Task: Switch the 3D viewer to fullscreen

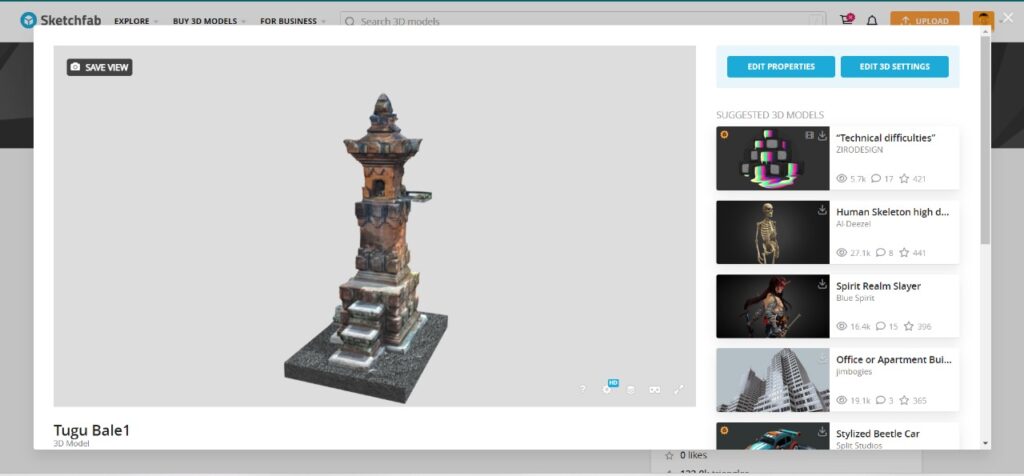Action: click(x=679, y=389)
